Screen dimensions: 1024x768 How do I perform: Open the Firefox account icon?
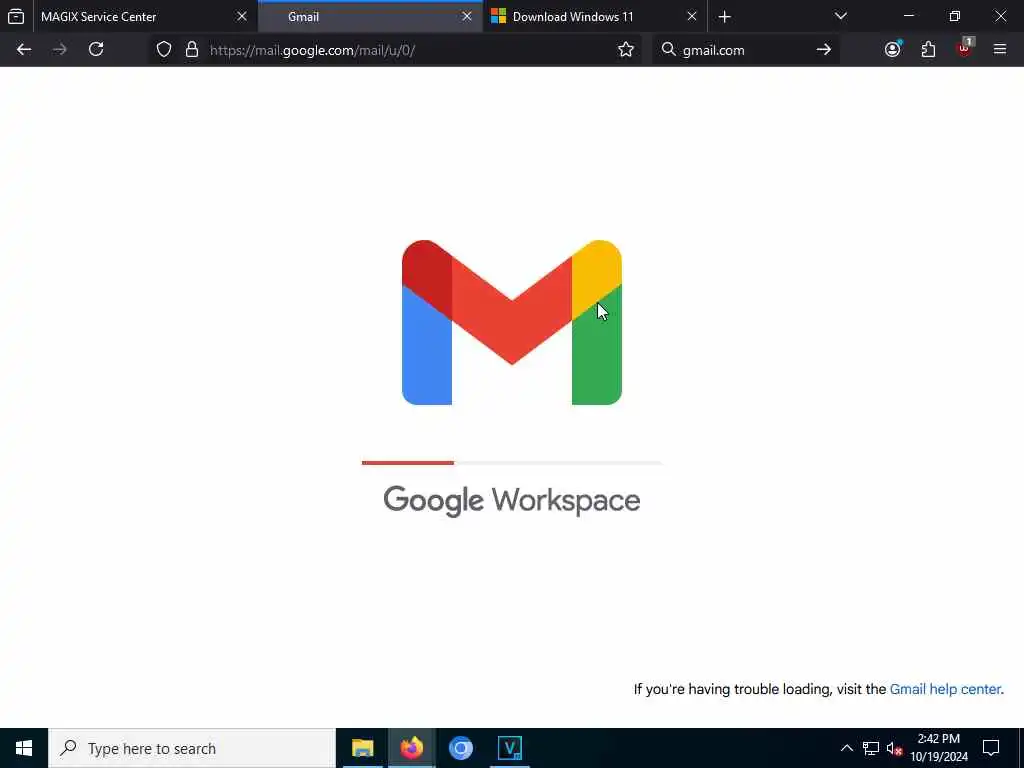click(893, 50)
